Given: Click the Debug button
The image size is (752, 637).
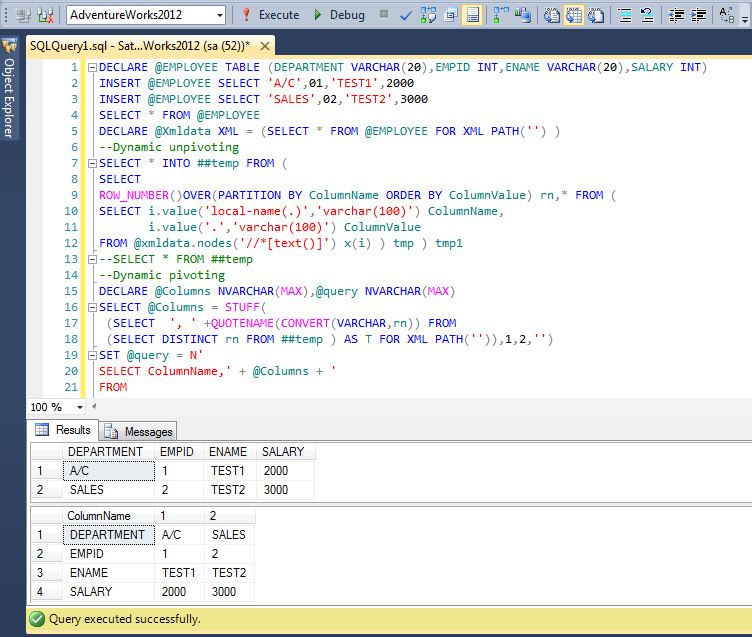Looking at the screenshot, I should (338, 15).
